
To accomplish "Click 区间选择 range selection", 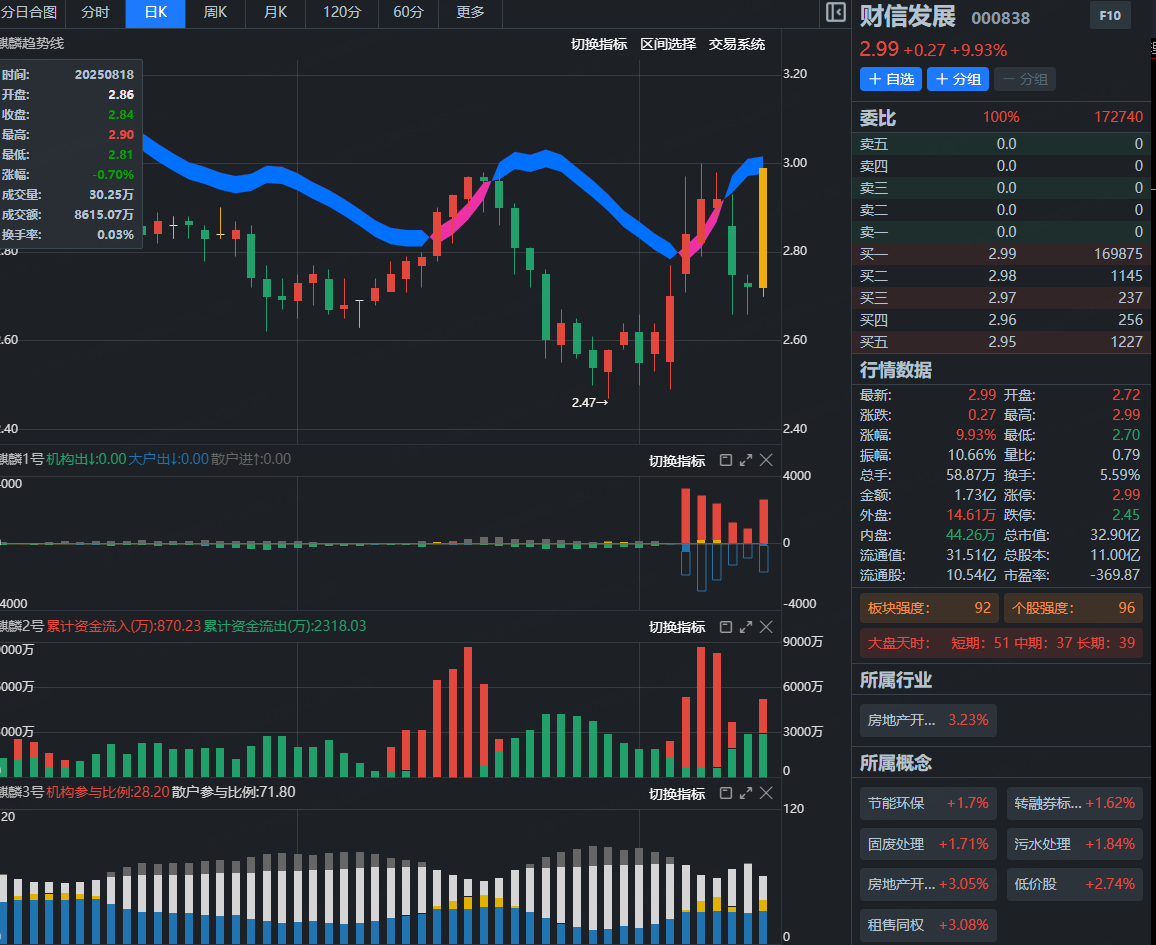I will pos(667,44).
